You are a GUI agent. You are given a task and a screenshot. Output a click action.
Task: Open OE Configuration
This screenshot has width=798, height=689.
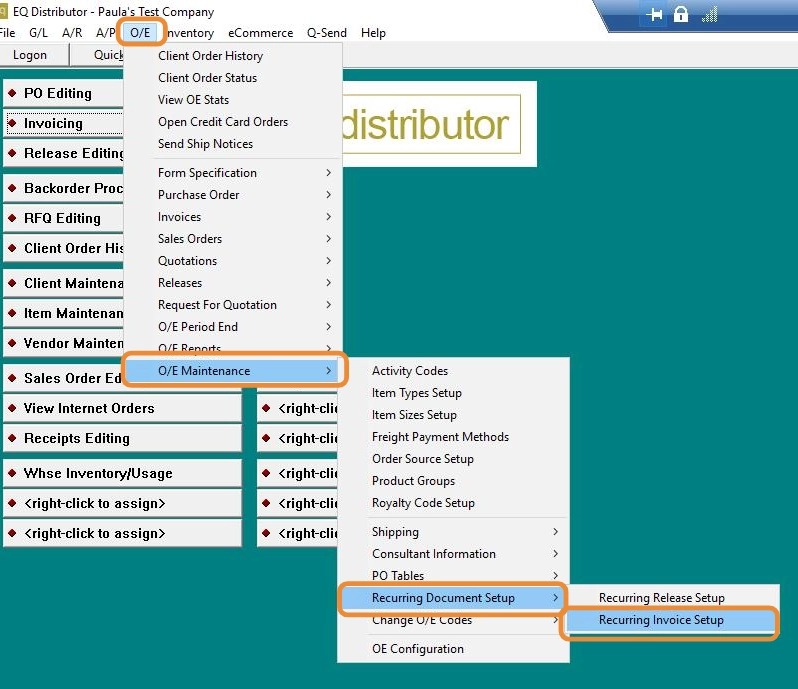453,649
